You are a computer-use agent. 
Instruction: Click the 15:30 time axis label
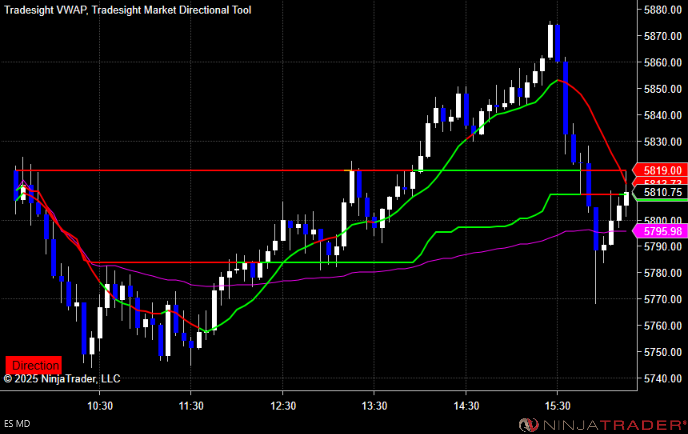[558, 406]
